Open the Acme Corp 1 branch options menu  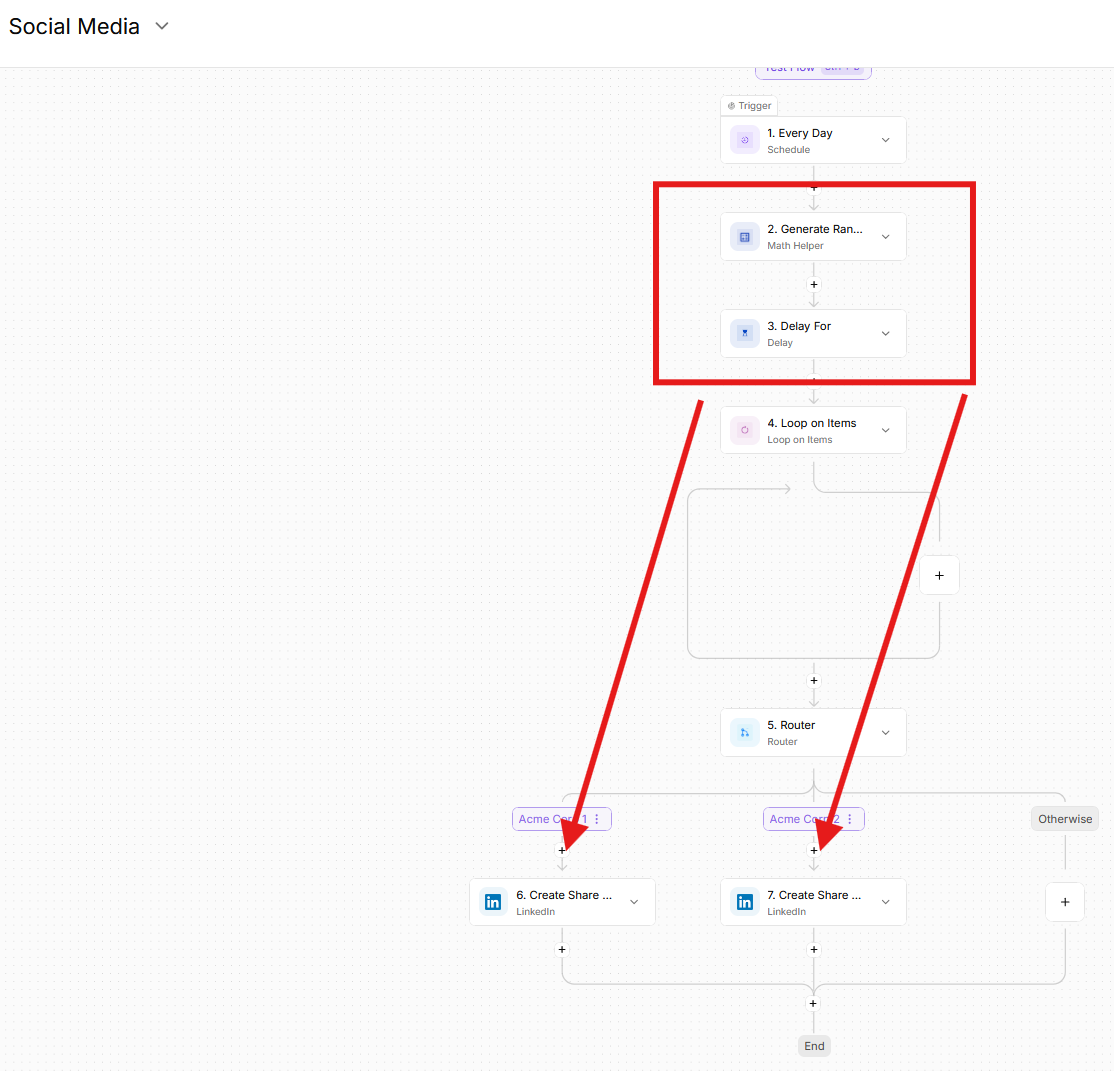coord(597,819)
